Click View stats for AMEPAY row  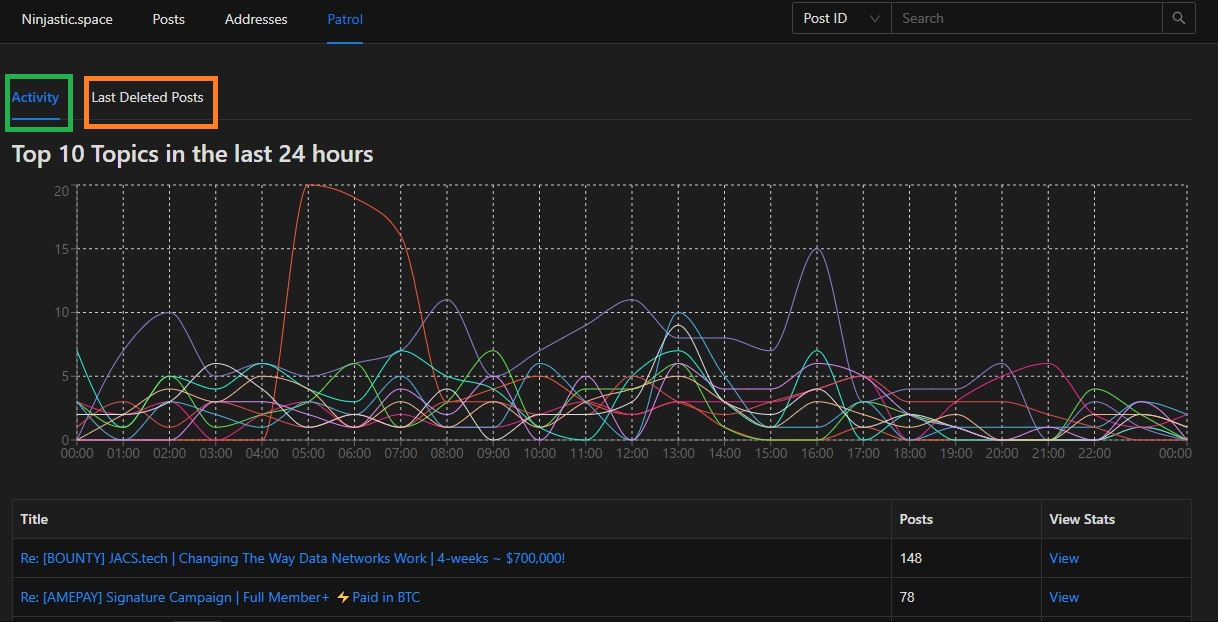pos(1064,597)
